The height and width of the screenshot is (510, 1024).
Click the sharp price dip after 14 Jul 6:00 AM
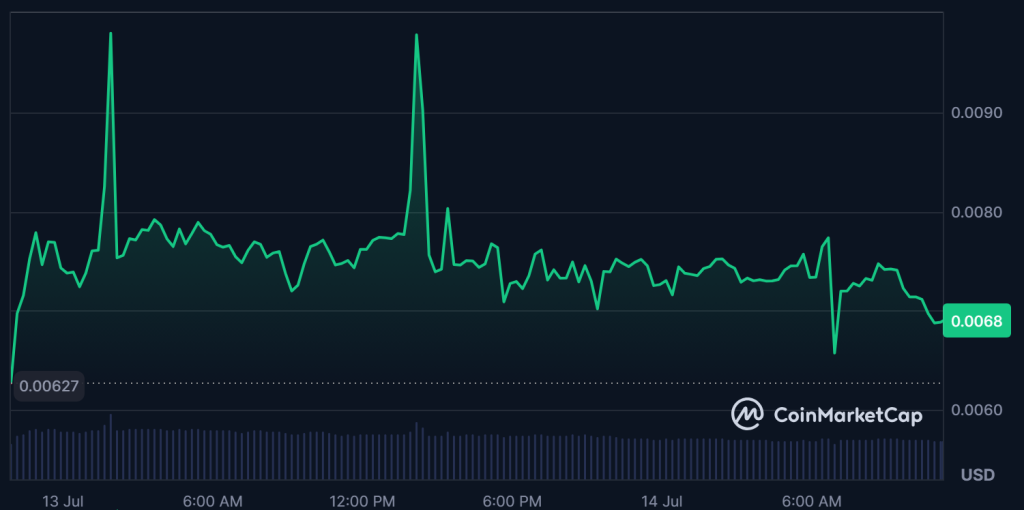(834, 352)
